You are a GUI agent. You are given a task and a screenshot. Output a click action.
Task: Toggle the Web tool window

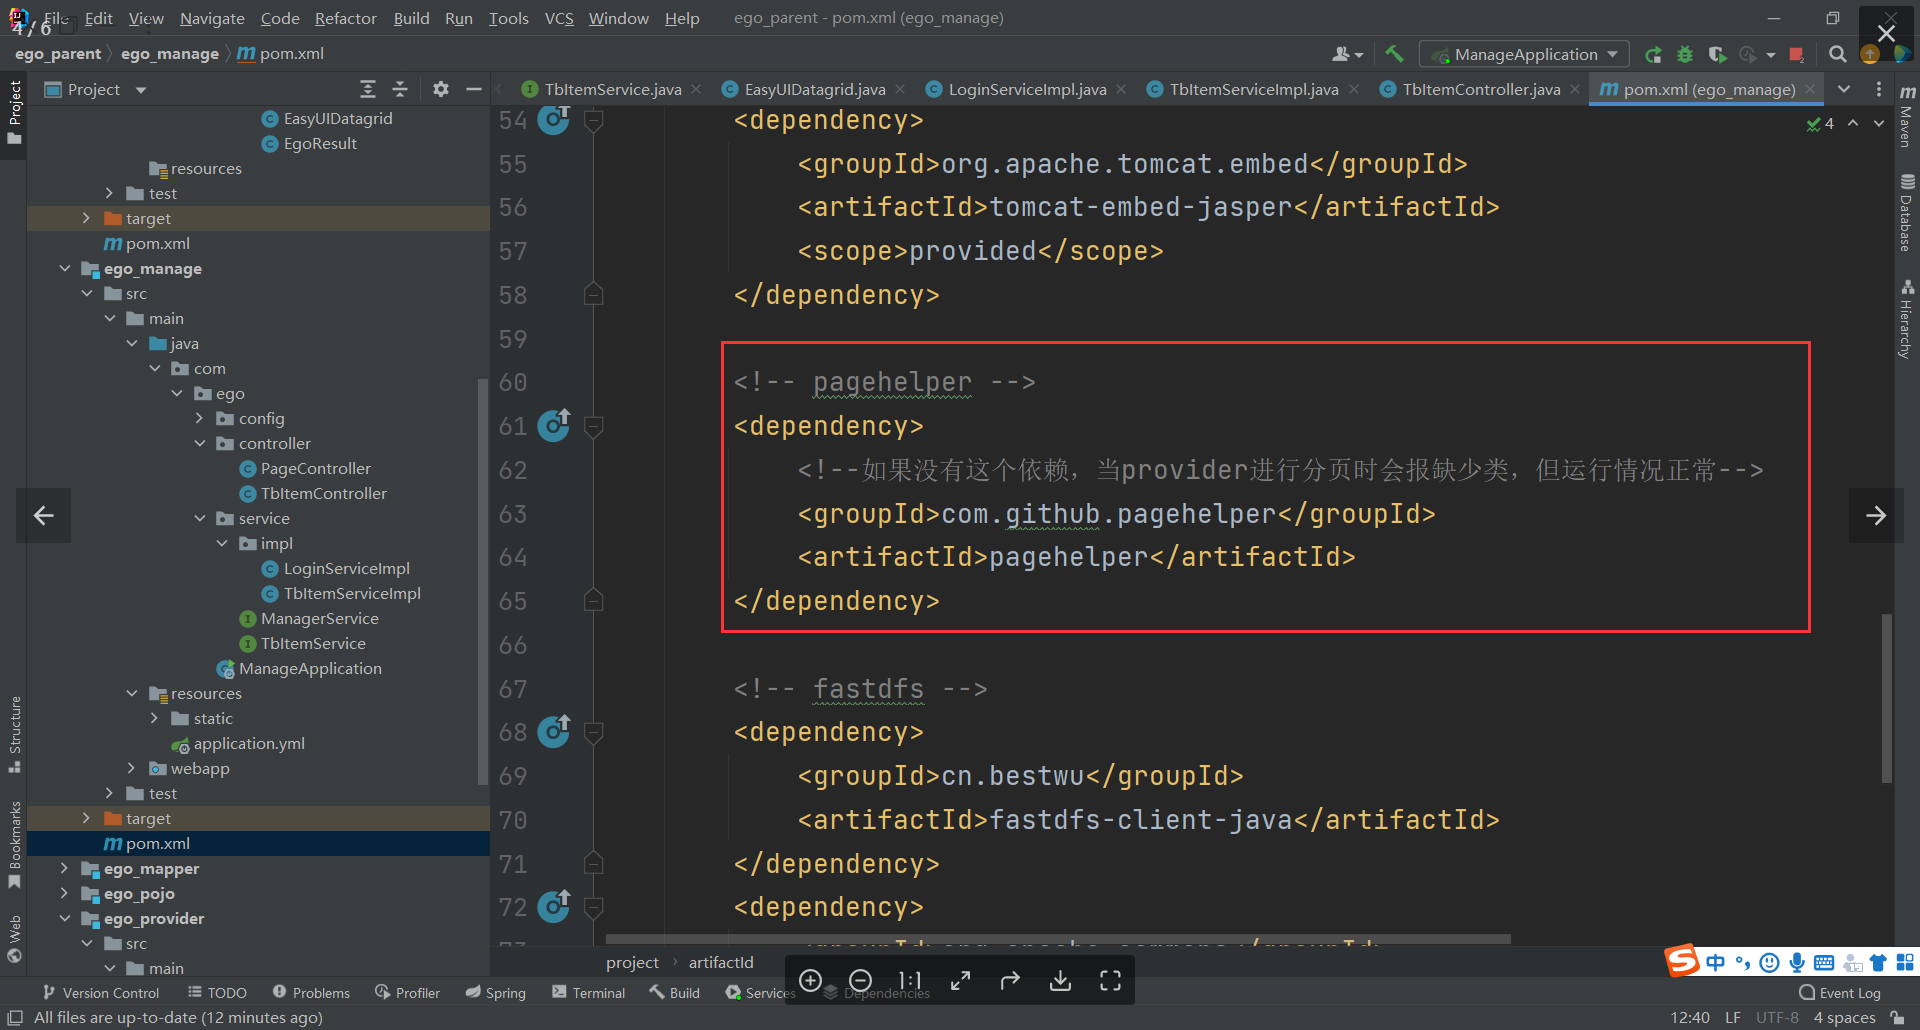tap(15, 938)
